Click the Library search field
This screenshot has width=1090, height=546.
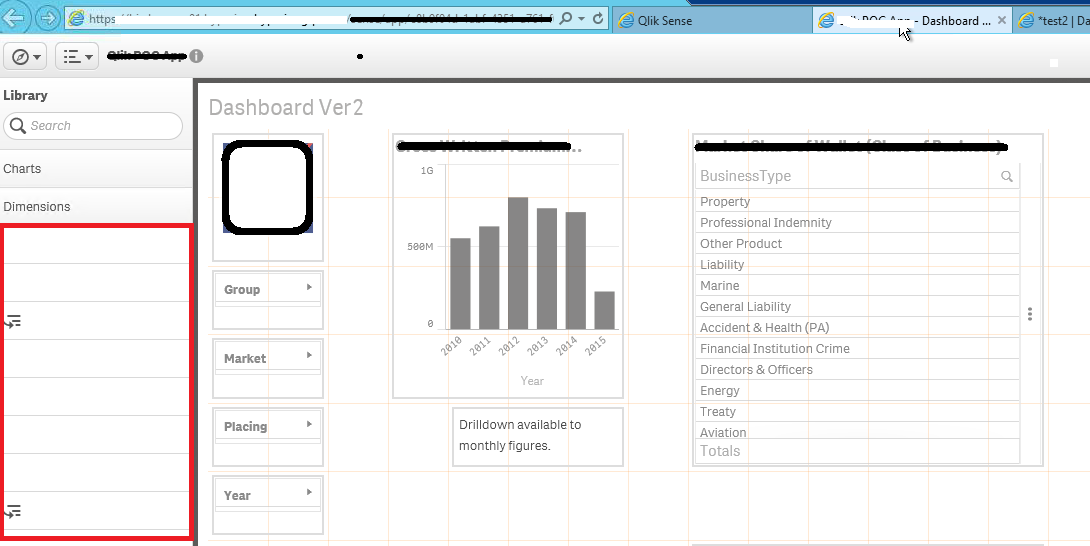pos(93,126)
